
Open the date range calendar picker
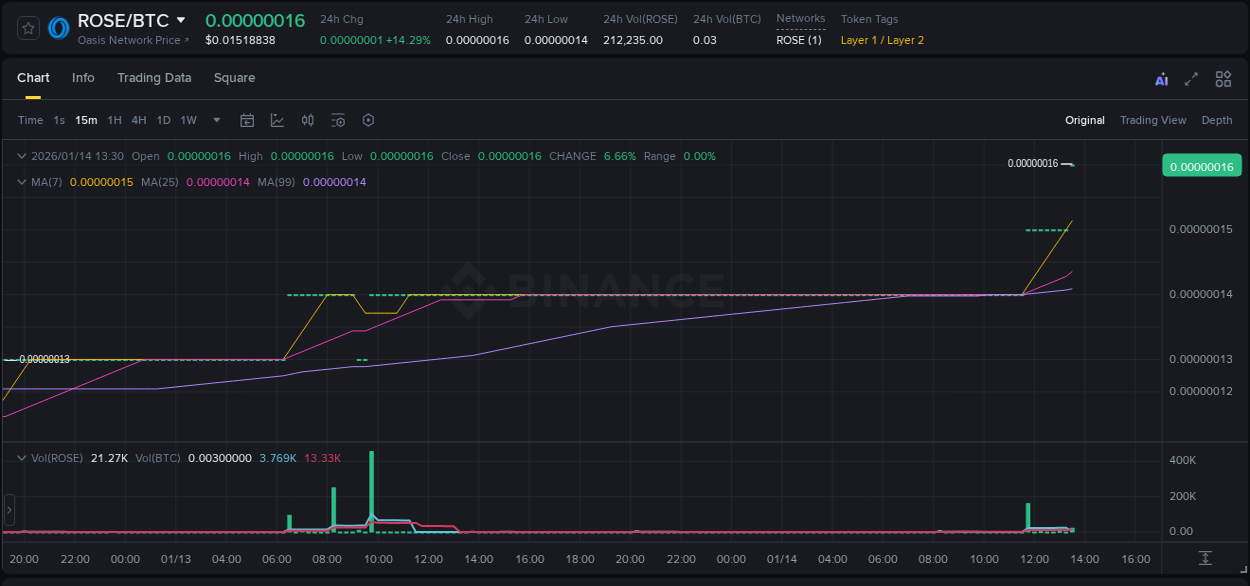pyautogui.click(x=247, y=120)
